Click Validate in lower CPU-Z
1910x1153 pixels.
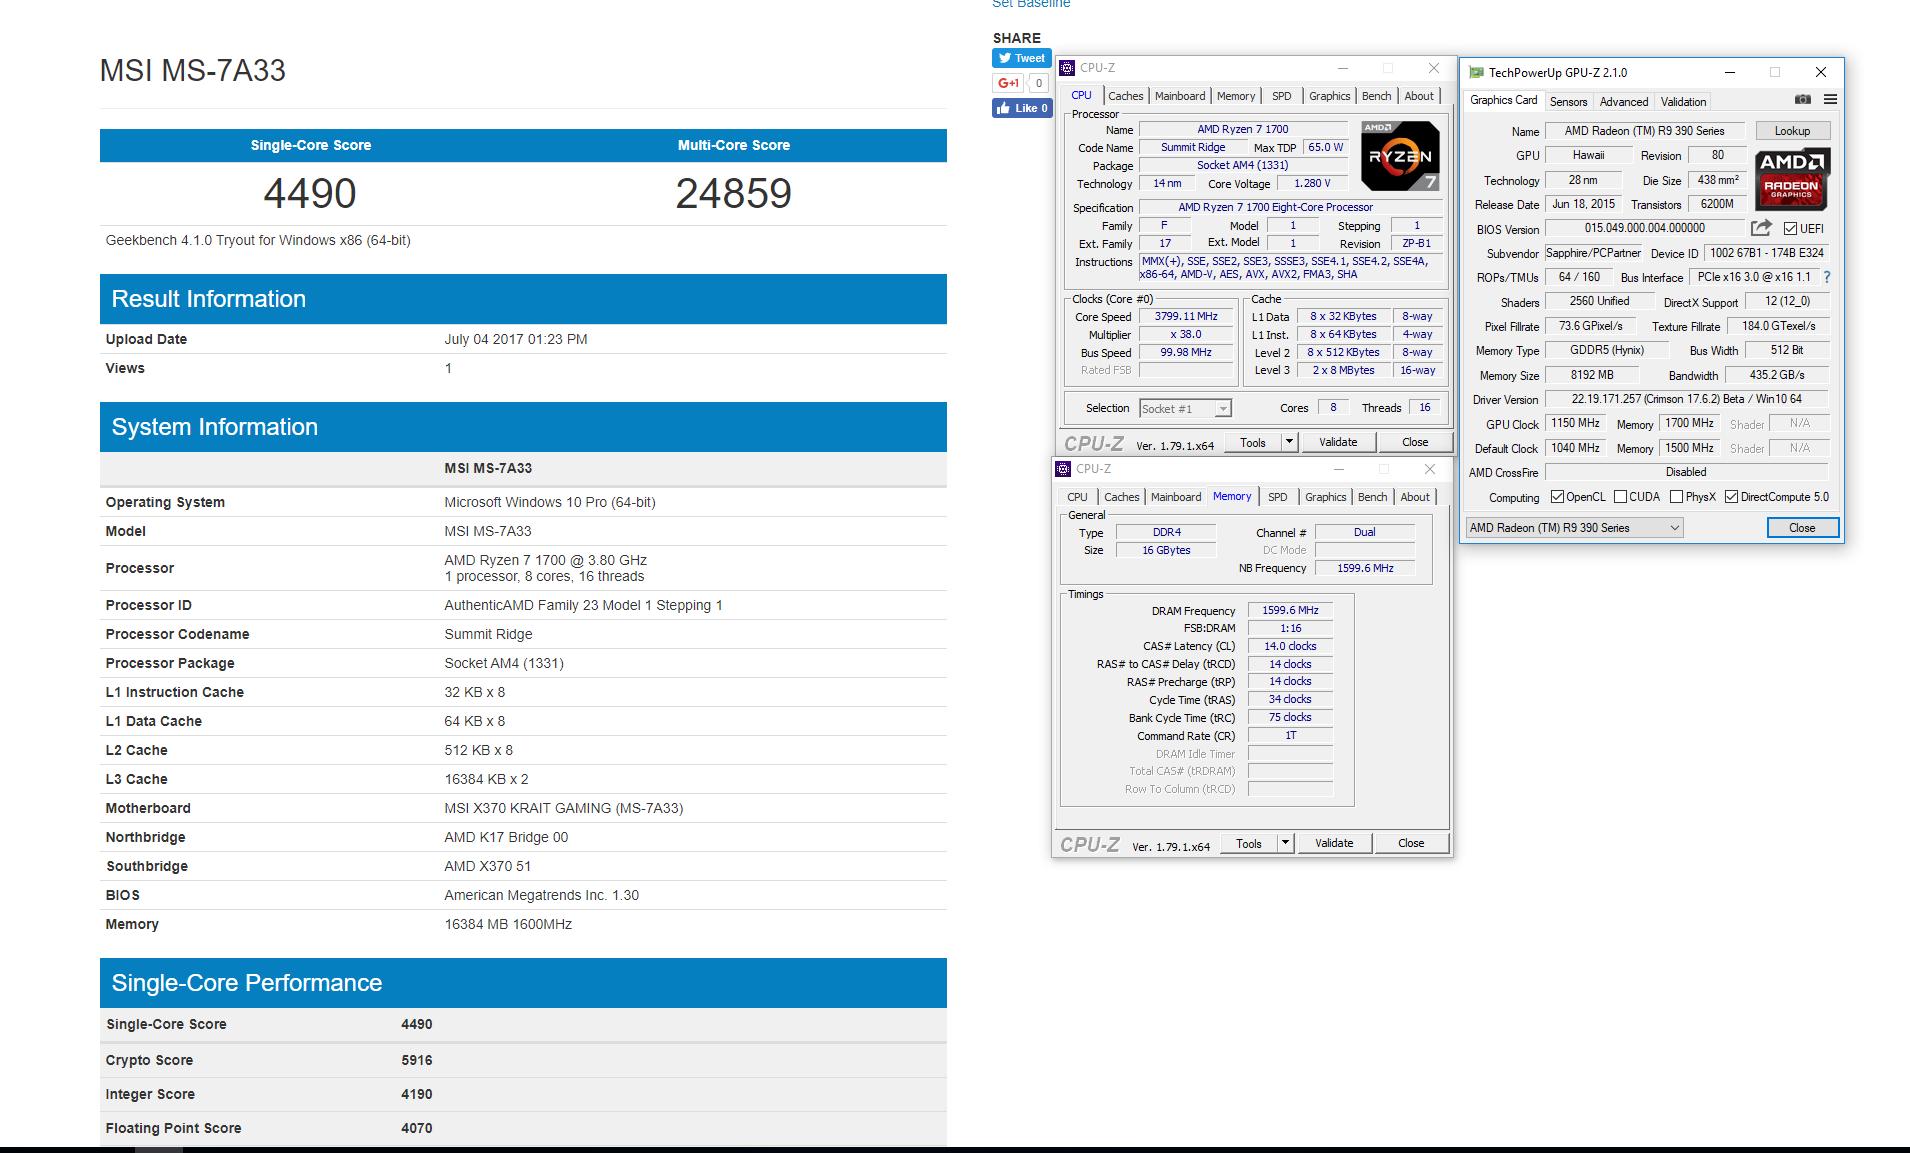pos(1334,843)
